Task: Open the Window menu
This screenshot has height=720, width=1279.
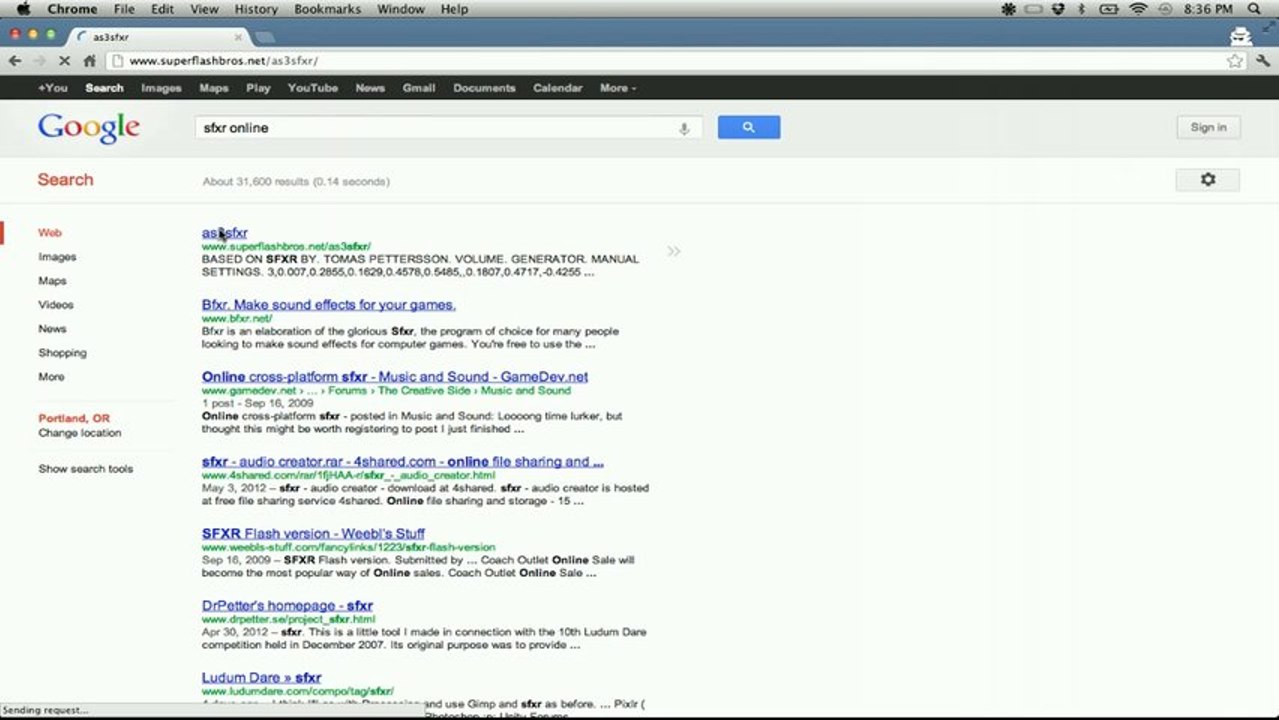Action: coord(400,9)
